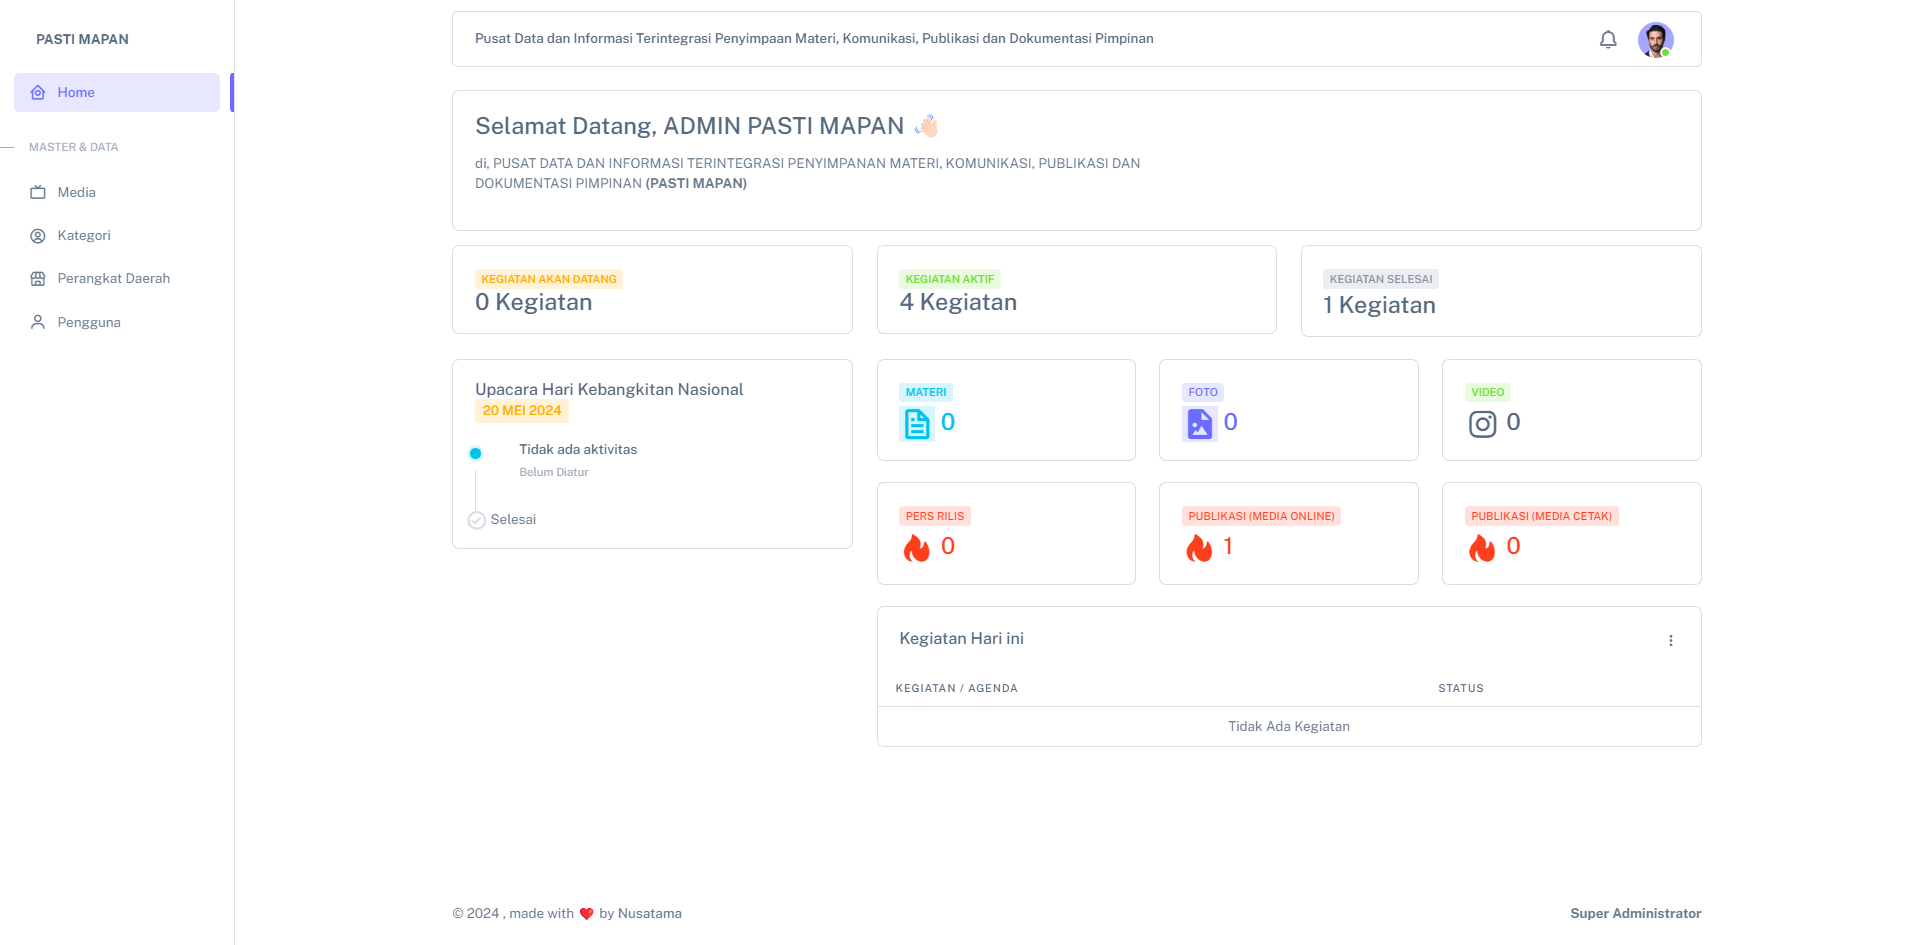The image size is (1920, 945).
Task: Click the Media Online count value 1
Action: pyautogui.click(x=1228, y=546)
